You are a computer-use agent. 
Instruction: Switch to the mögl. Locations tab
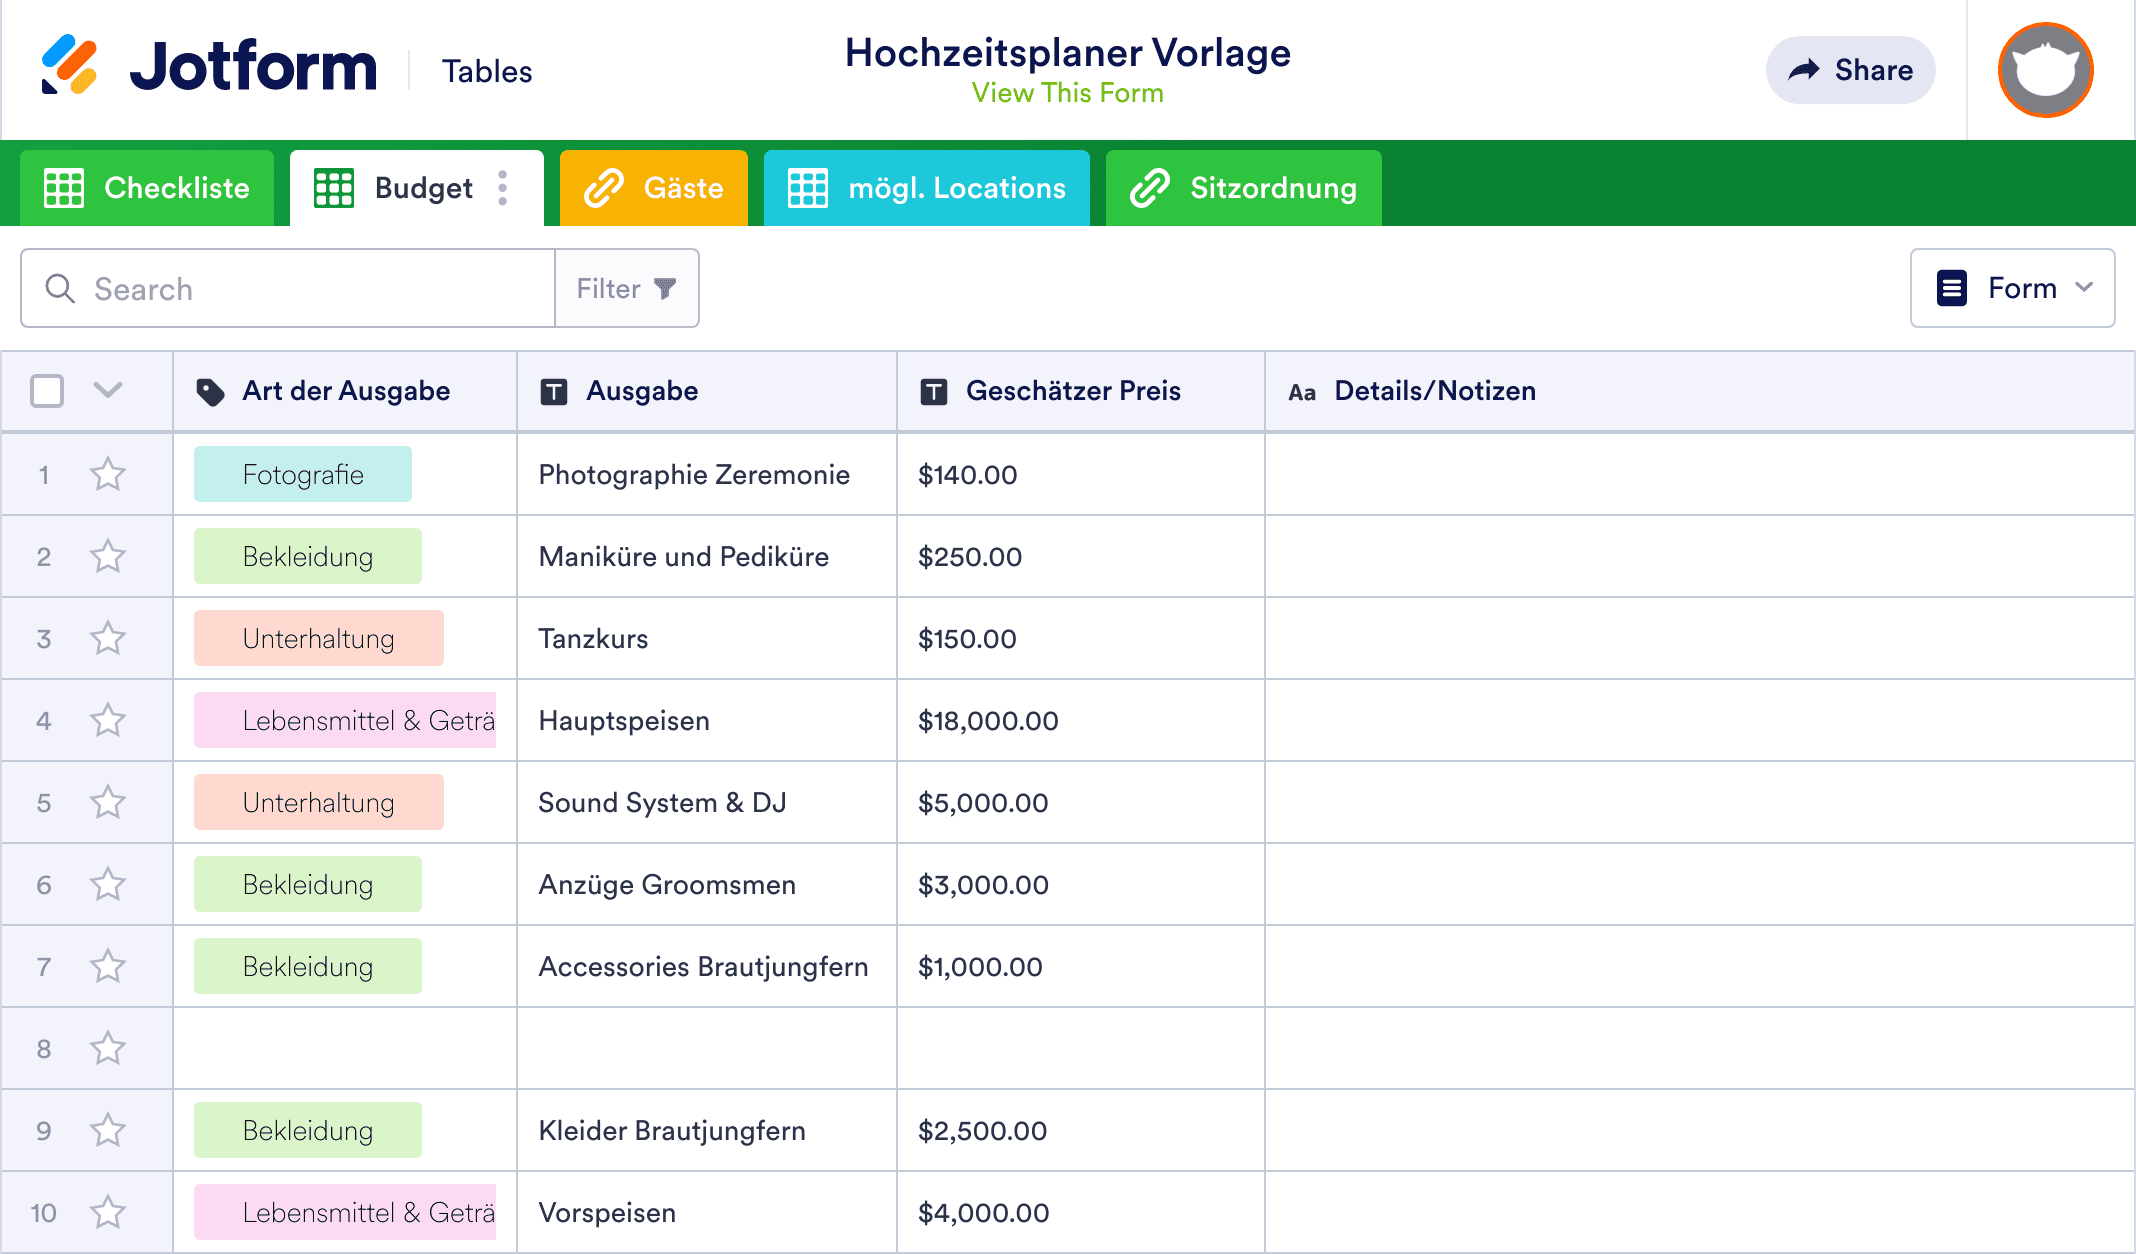tap(926, 187)
